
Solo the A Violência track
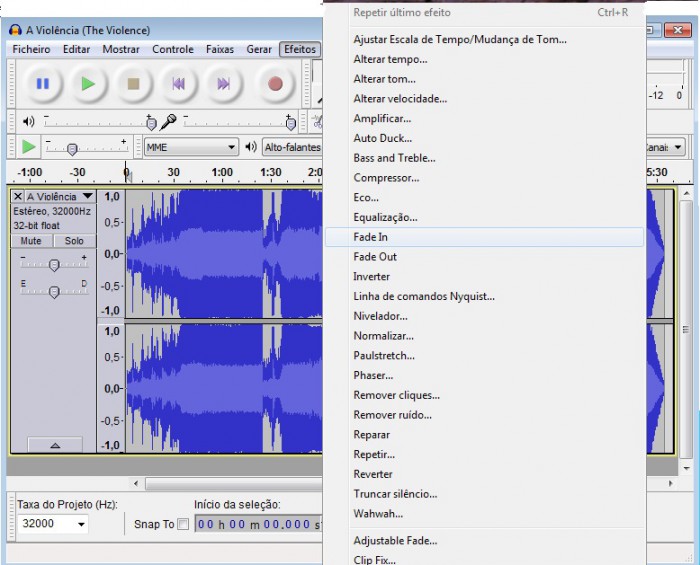pos(74,241)
